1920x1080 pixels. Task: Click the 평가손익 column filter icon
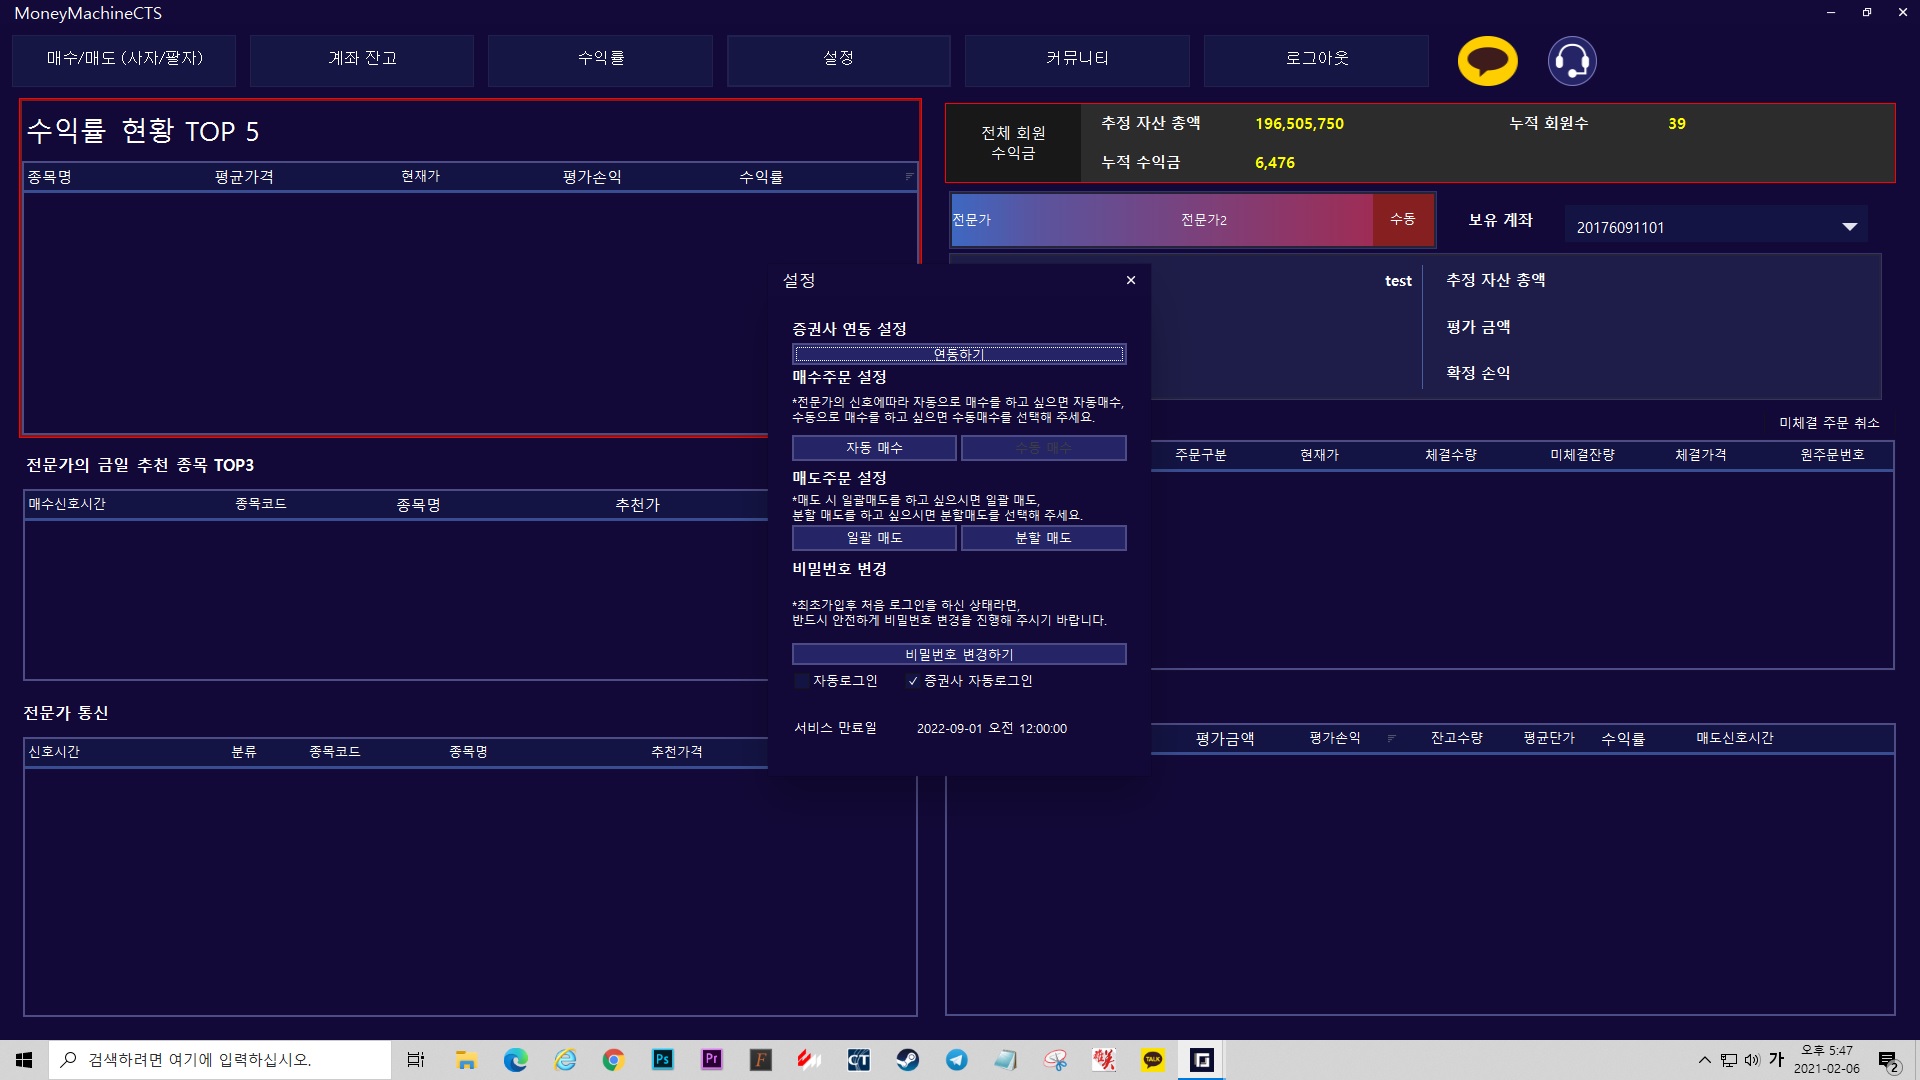click(x=1391, y=738)
